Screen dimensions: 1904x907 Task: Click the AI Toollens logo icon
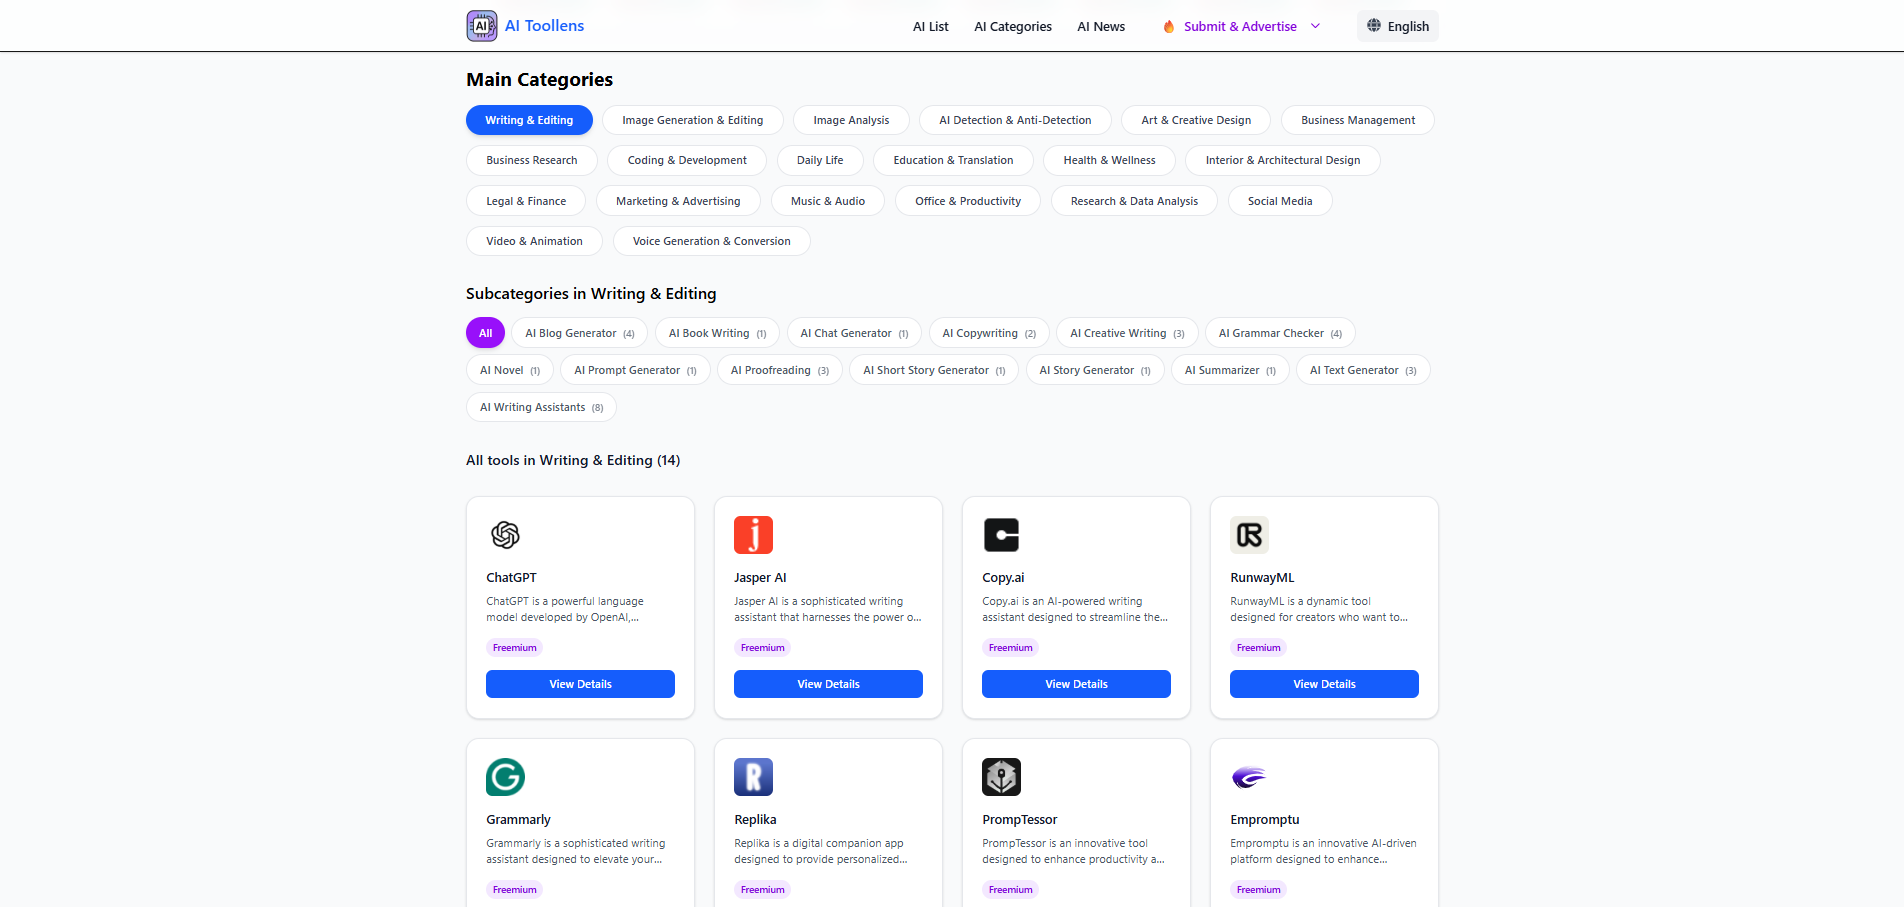[482, 26]
